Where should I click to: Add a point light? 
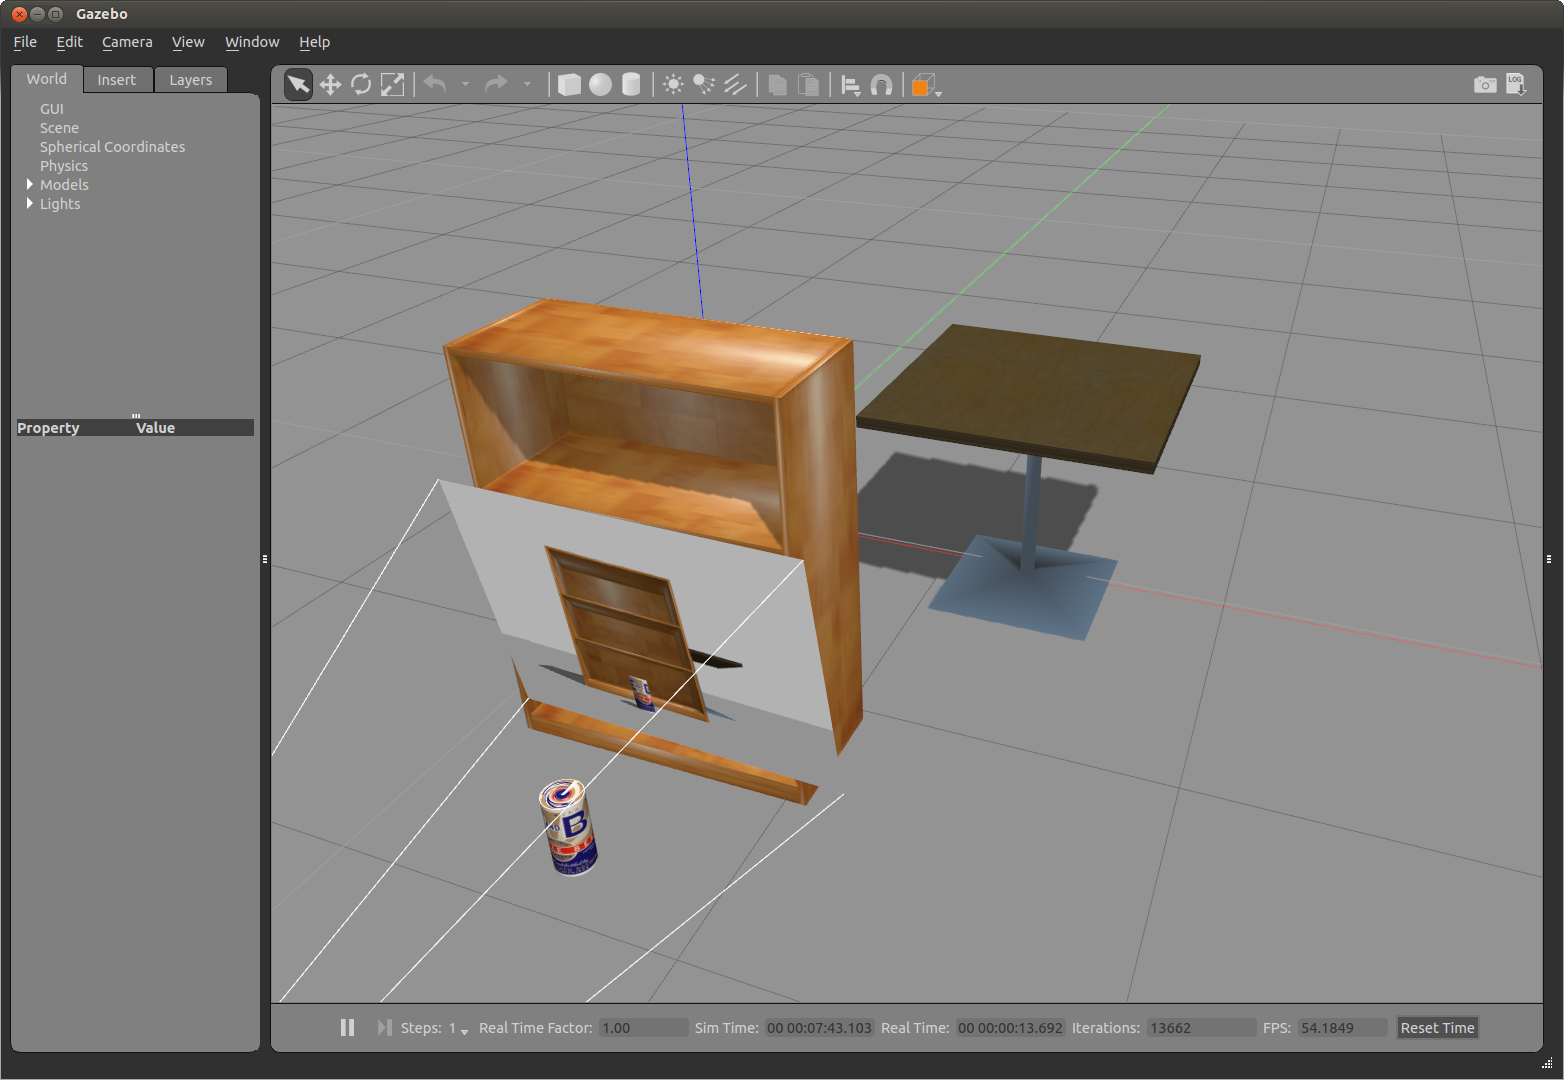(x=674, y=85)
